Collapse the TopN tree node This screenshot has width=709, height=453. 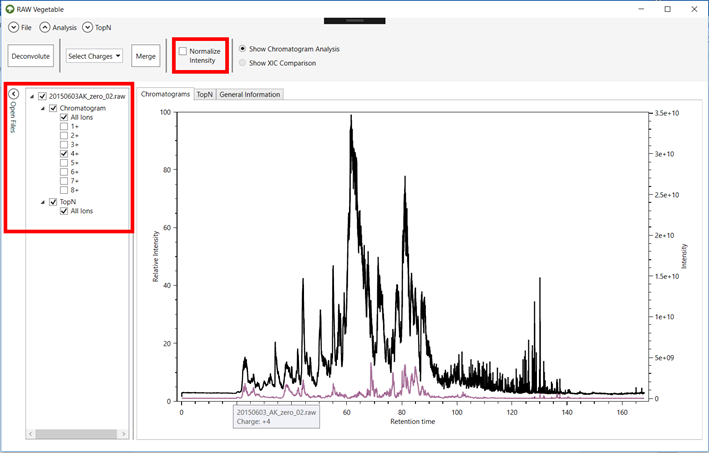[43, 202]
